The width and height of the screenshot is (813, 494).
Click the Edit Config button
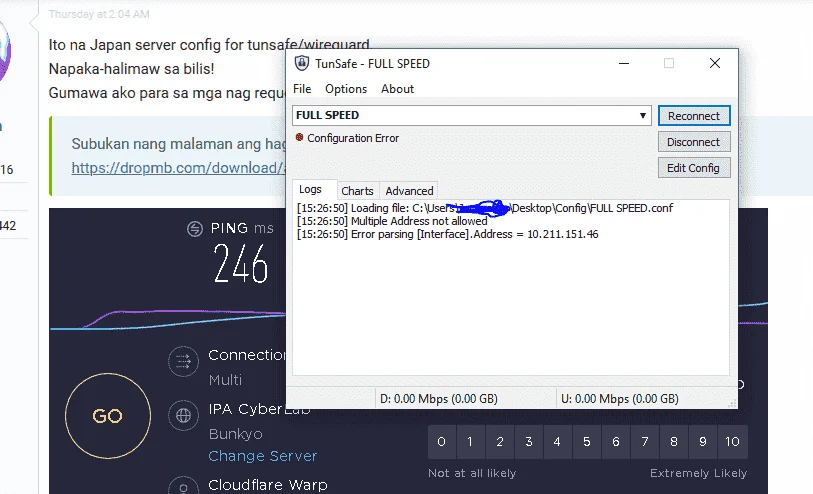pos(694,168)
